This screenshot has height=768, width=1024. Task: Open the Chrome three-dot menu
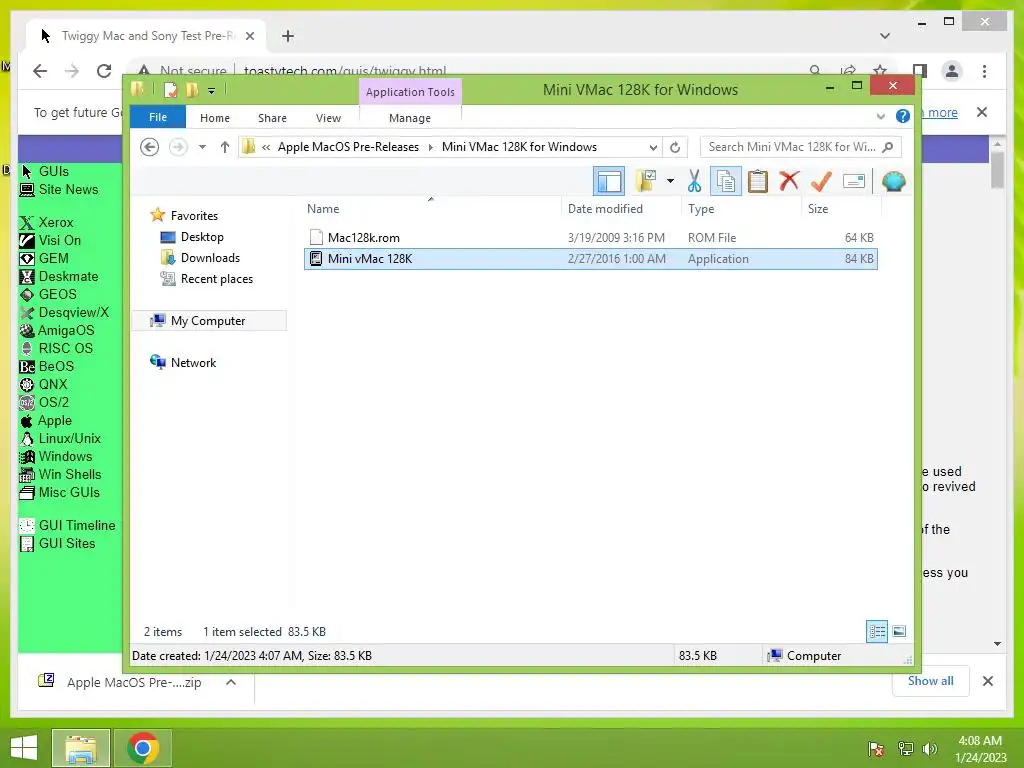point(984,71)
